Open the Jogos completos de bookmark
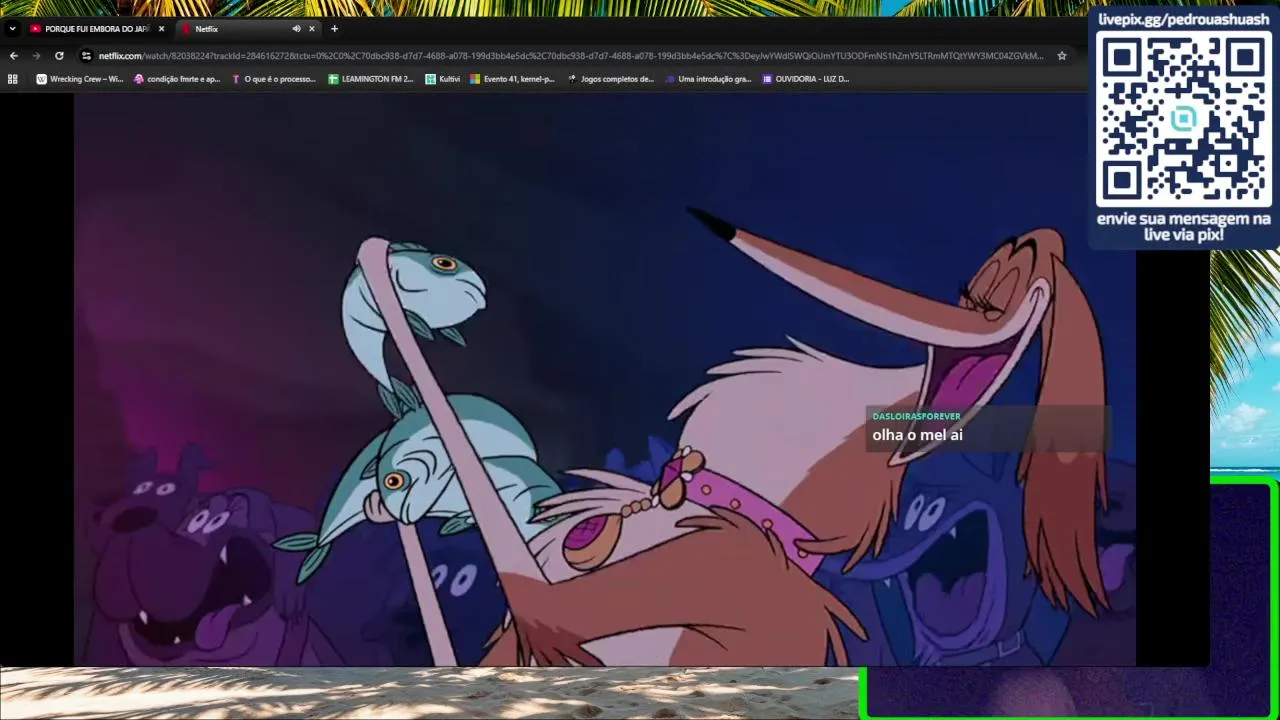The image size is (1280, 720). click(x=610, y=79)
